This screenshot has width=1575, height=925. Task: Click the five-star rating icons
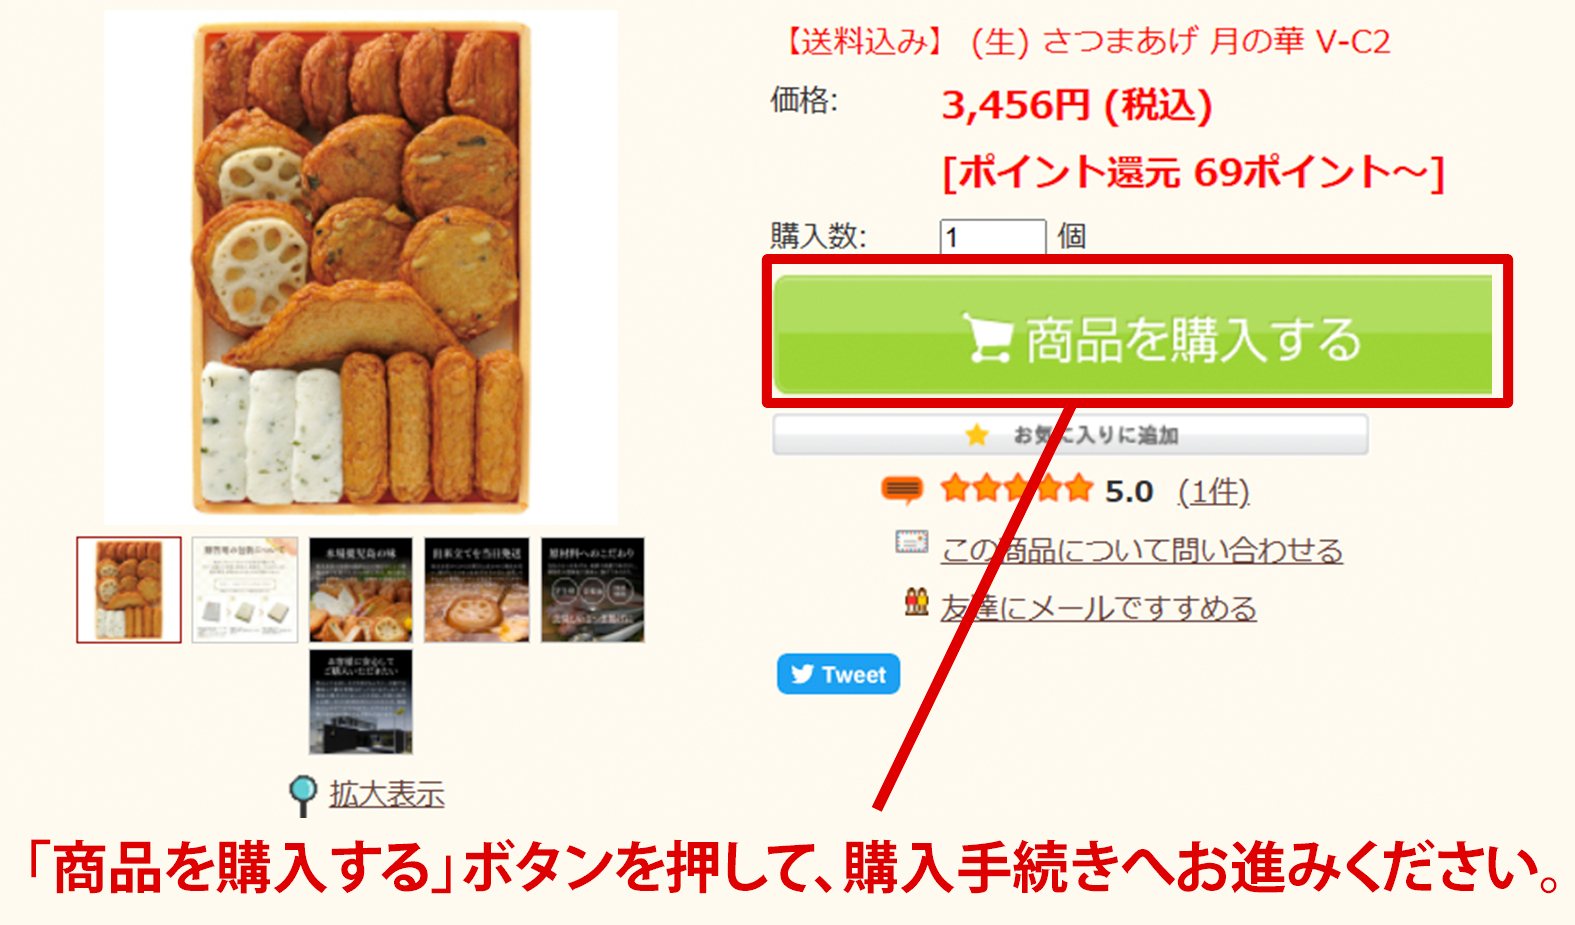pos(1017,489)
